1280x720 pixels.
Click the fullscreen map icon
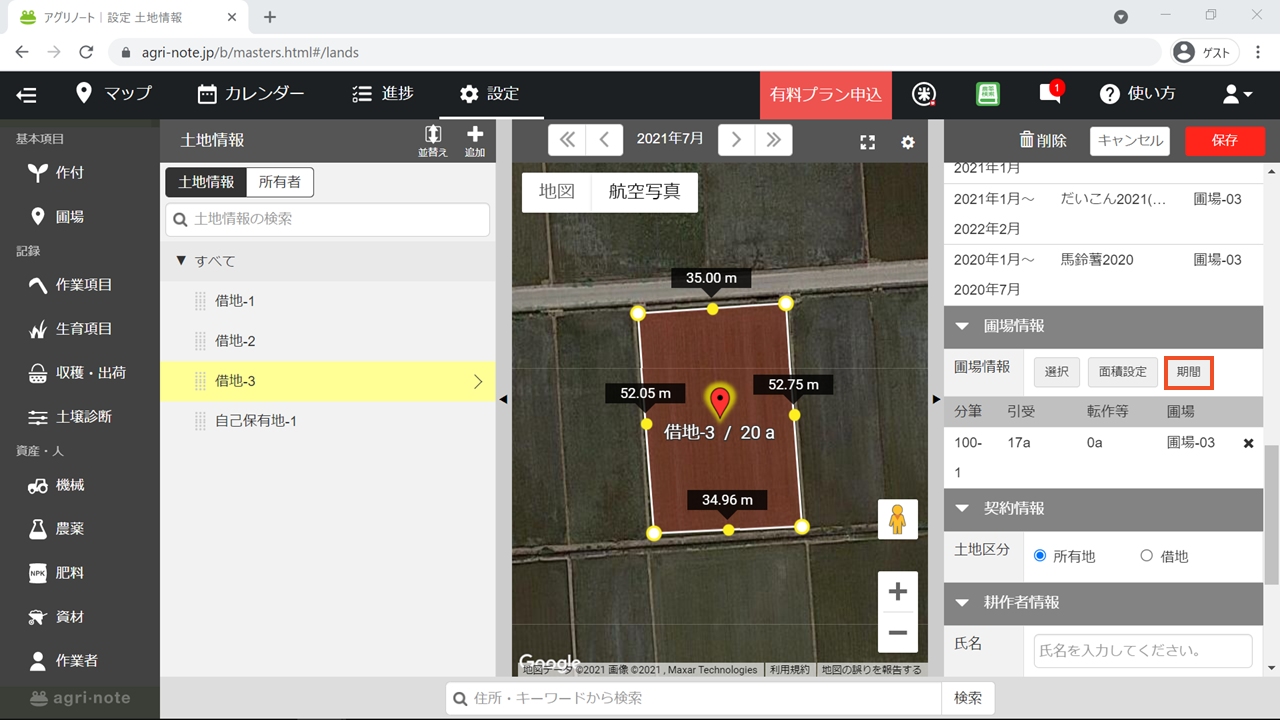(x=868, y=142)
